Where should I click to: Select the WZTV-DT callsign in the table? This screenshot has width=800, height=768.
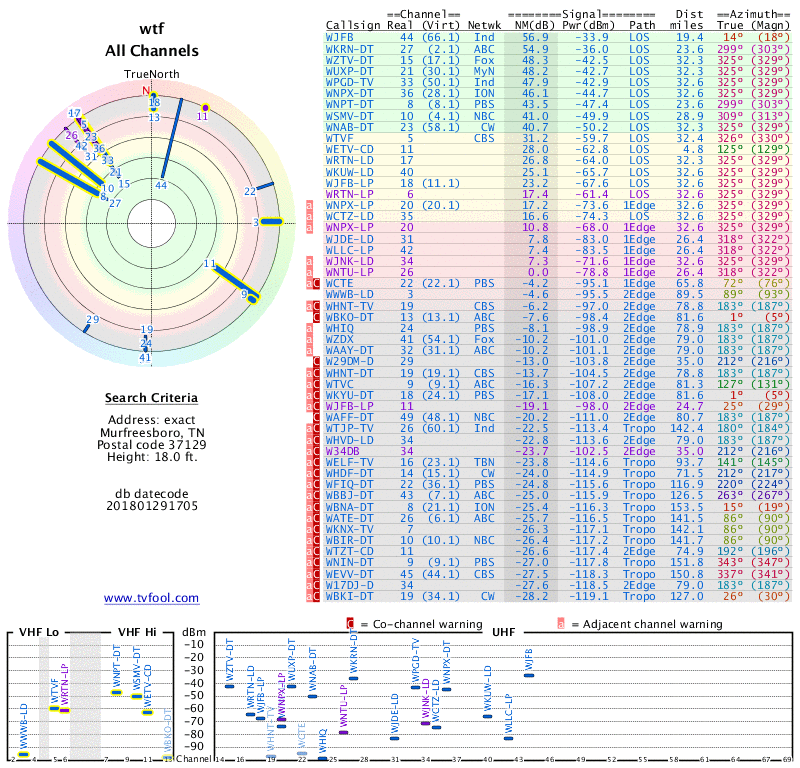pyautogui.click(x=349, y=60)
